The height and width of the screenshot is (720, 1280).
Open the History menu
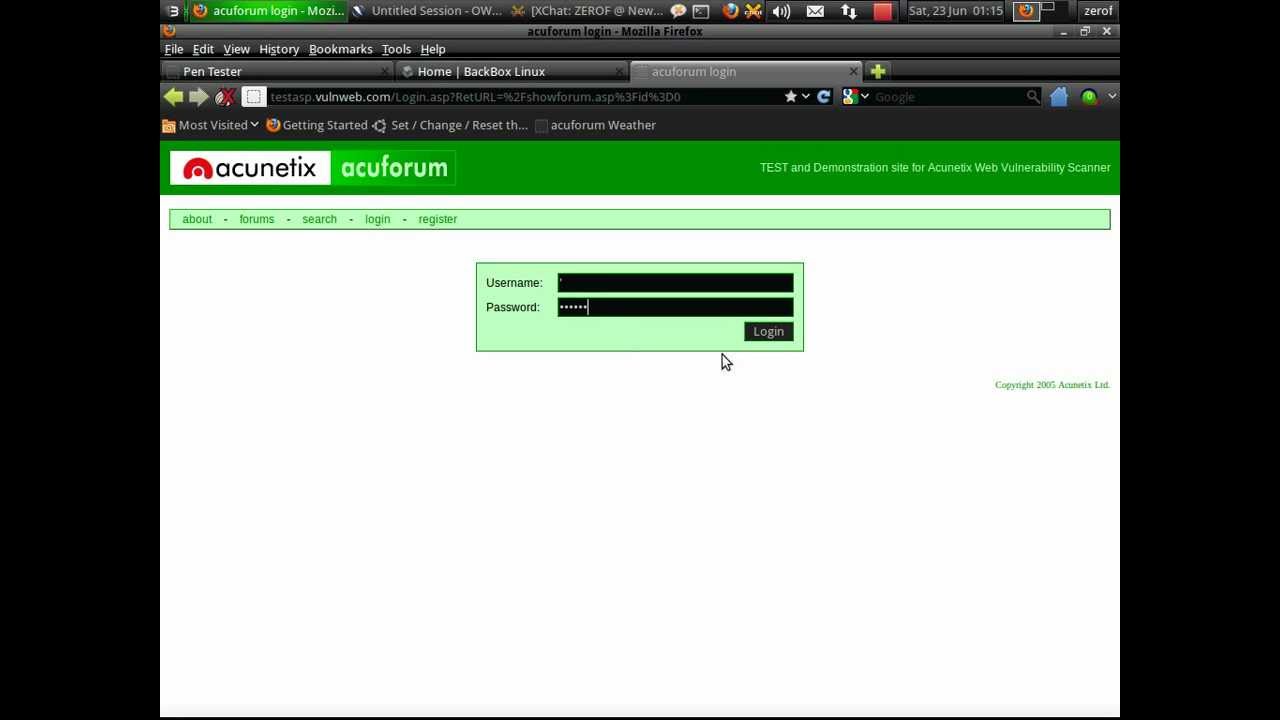point(279,49)
